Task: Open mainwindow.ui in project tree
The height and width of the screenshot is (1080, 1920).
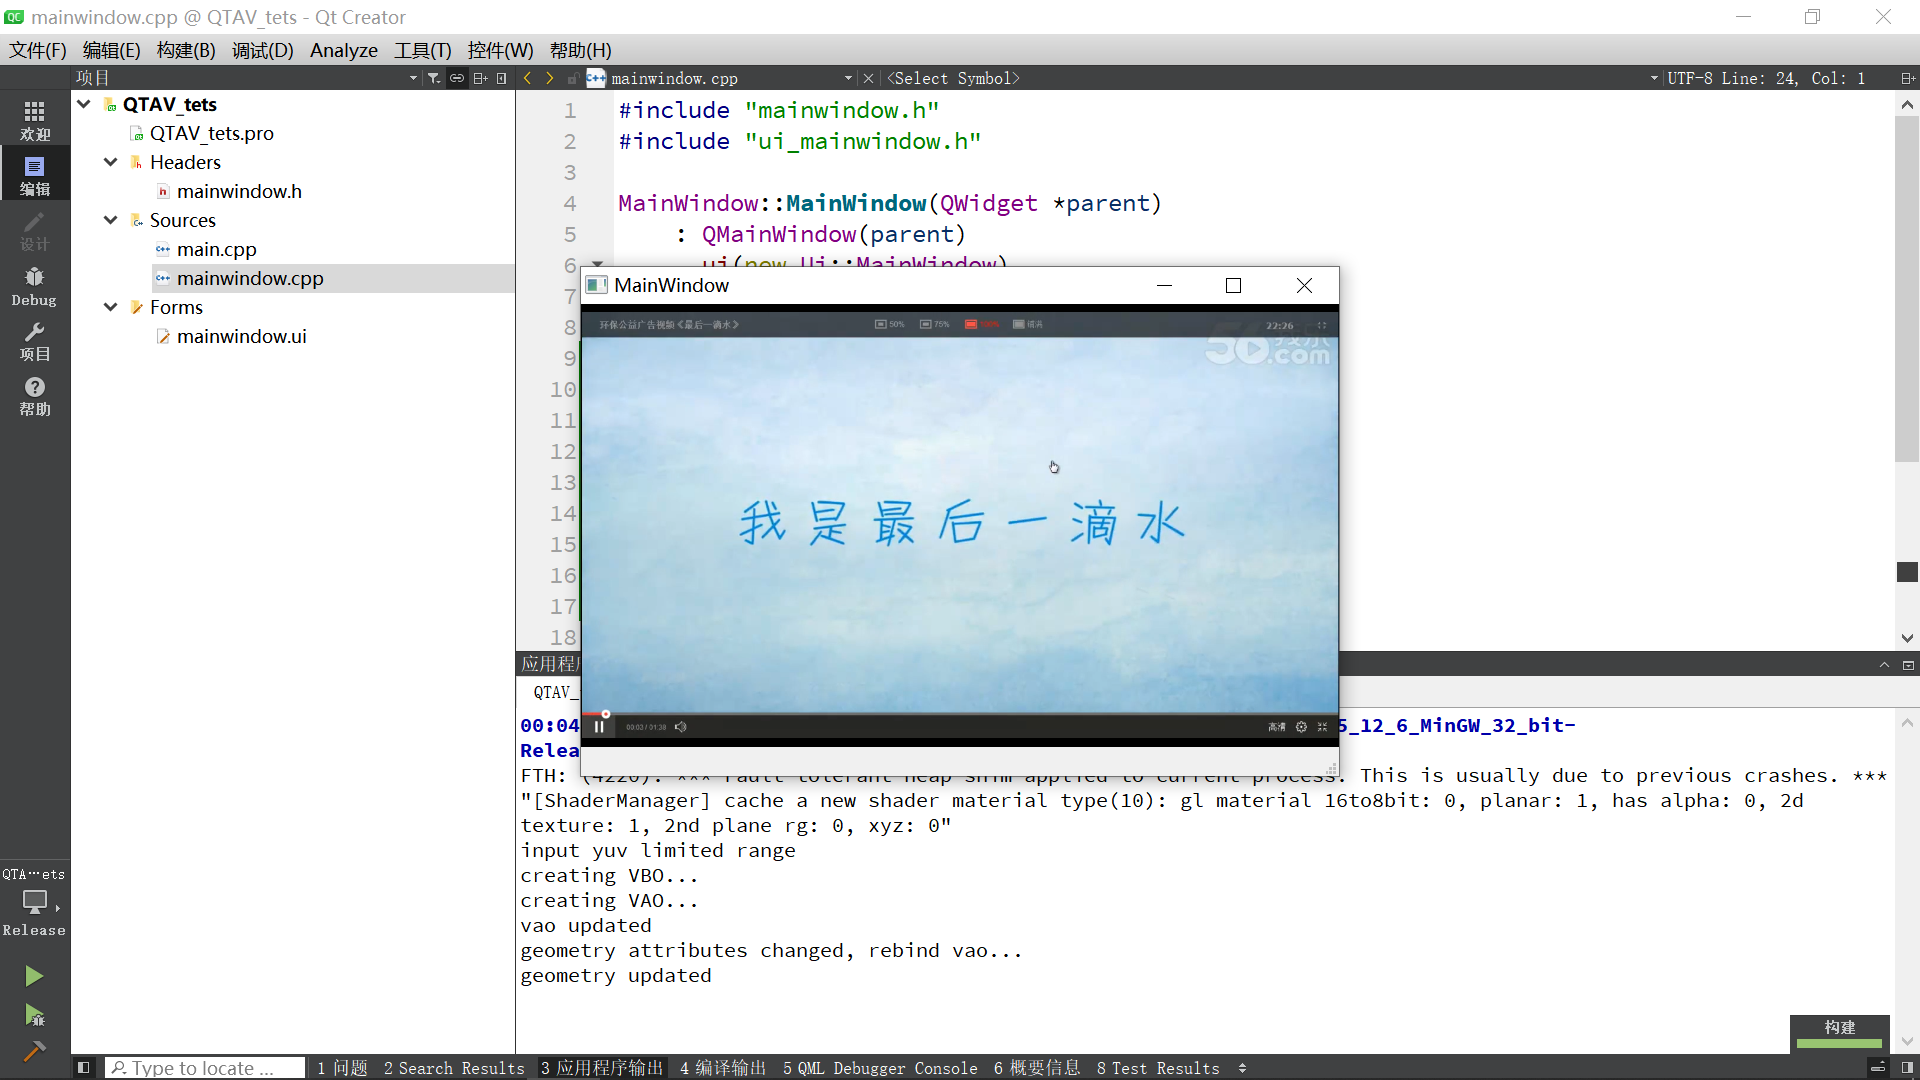Action: 241,337
